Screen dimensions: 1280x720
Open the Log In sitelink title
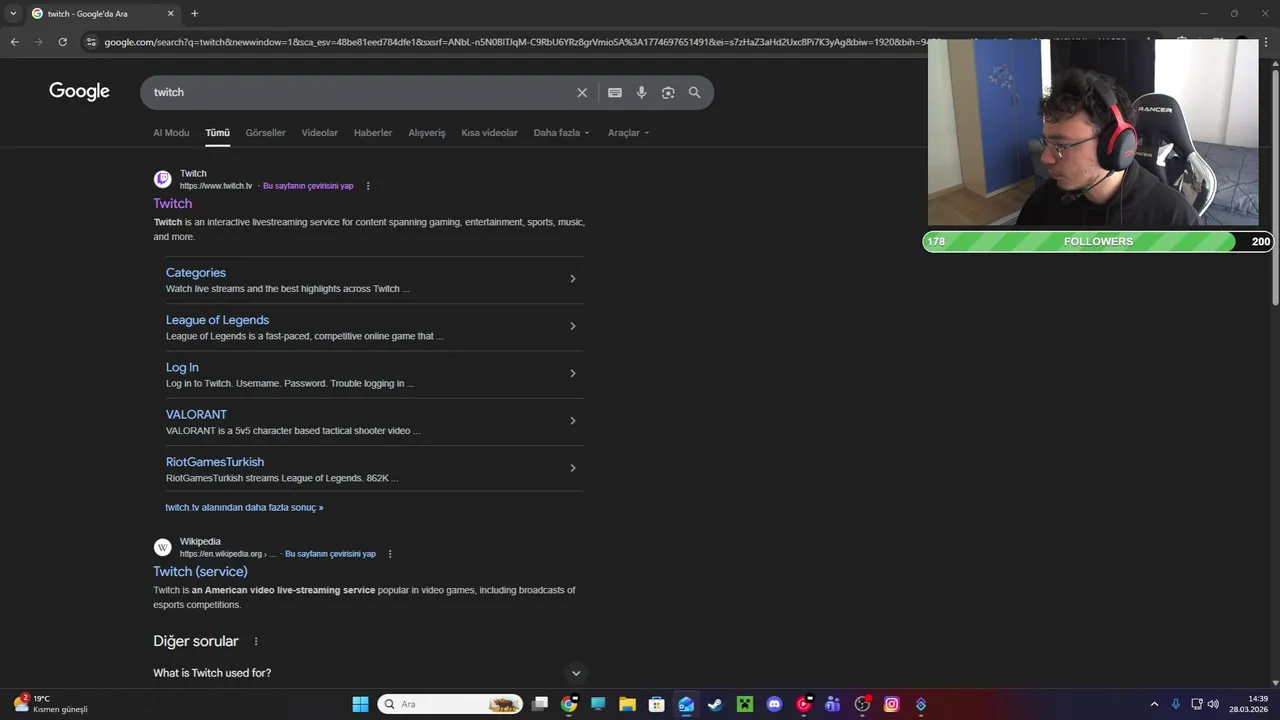tap(182, 367)
